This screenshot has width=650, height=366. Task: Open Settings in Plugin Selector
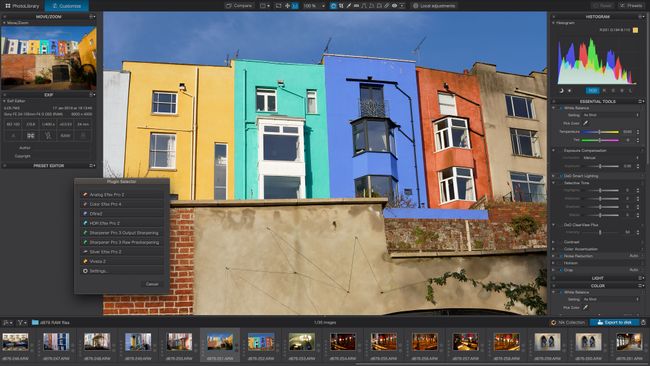pyautogui.click(x=121, y=271)
